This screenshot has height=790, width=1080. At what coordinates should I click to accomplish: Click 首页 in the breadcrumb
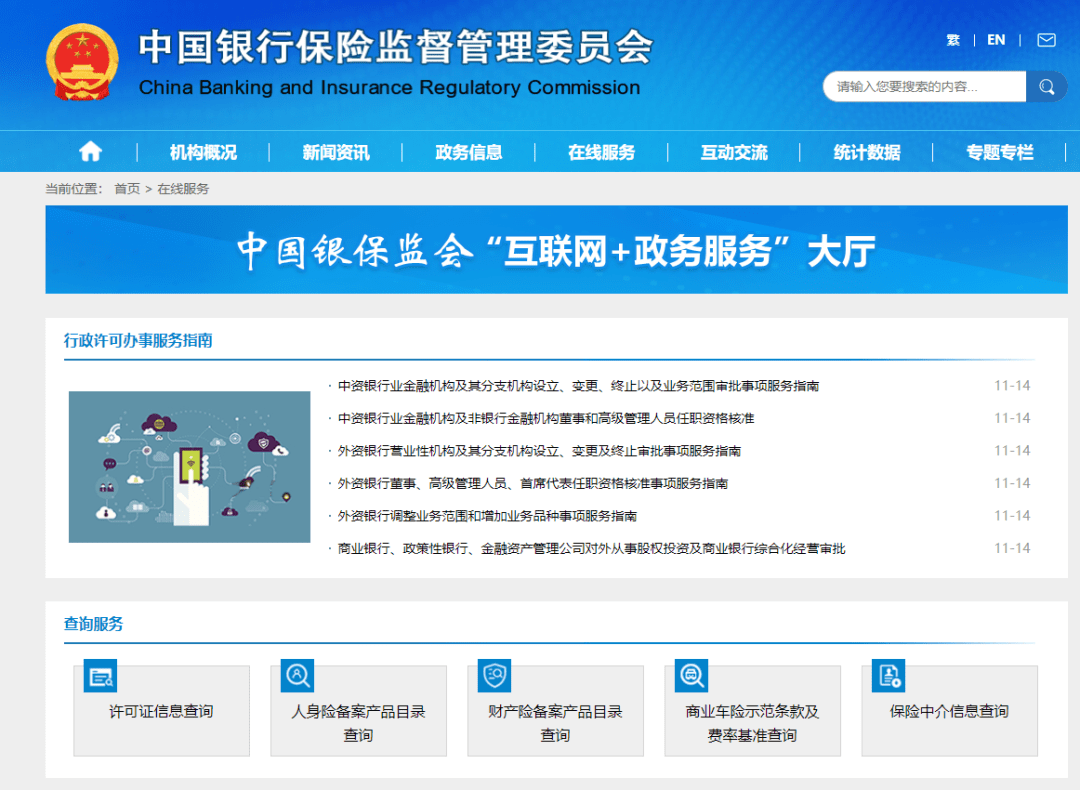click(x=127, y=189)
